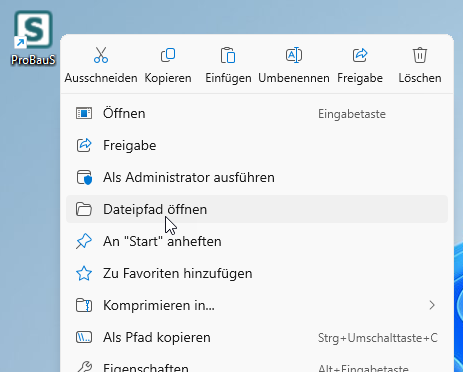Click the path icon beside Als Pfad kopieren
The width and height of the screenshot is (463, 372).
[x=84, y=337]
